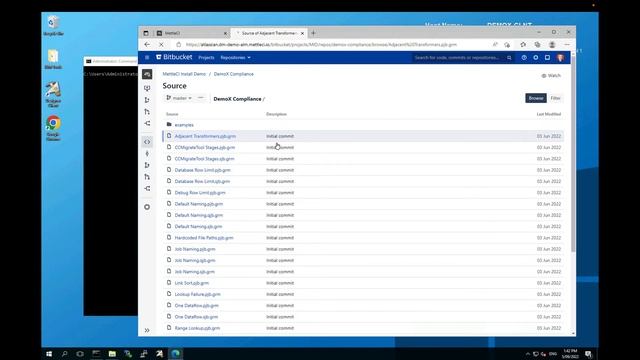The width and height of the screenshot is (640, 360).
Task: Open the Bitbucket hamburger menu
Action: pyautogui.click(x=147, y=58)
